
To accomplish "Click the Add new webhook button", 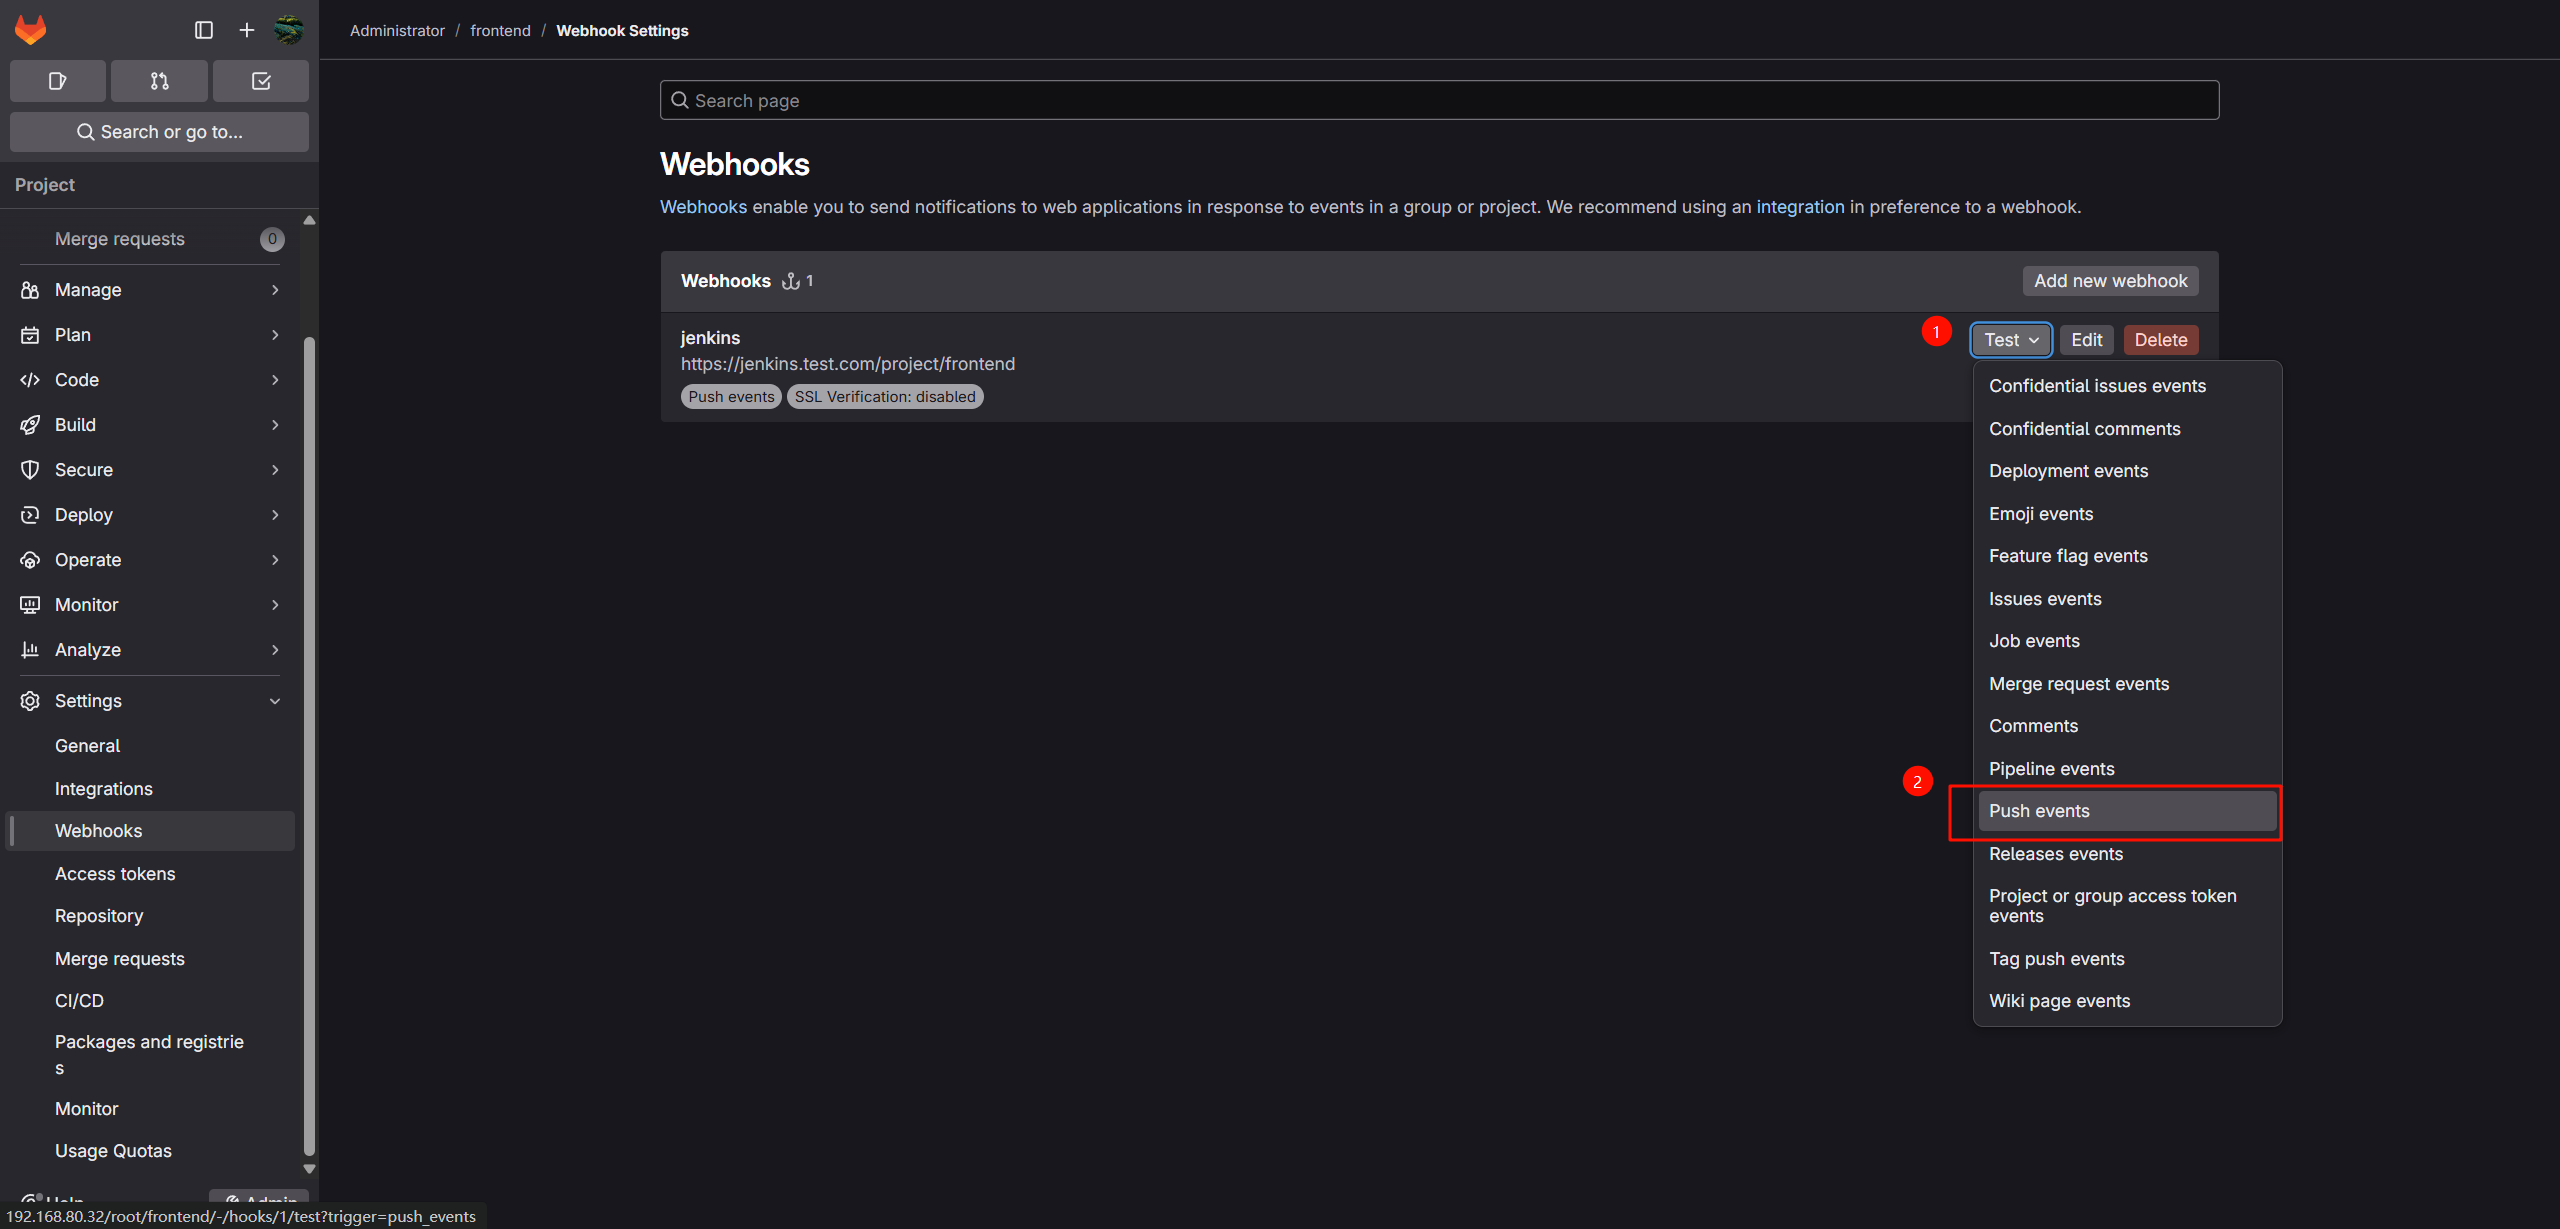I will coord(2109,280).
